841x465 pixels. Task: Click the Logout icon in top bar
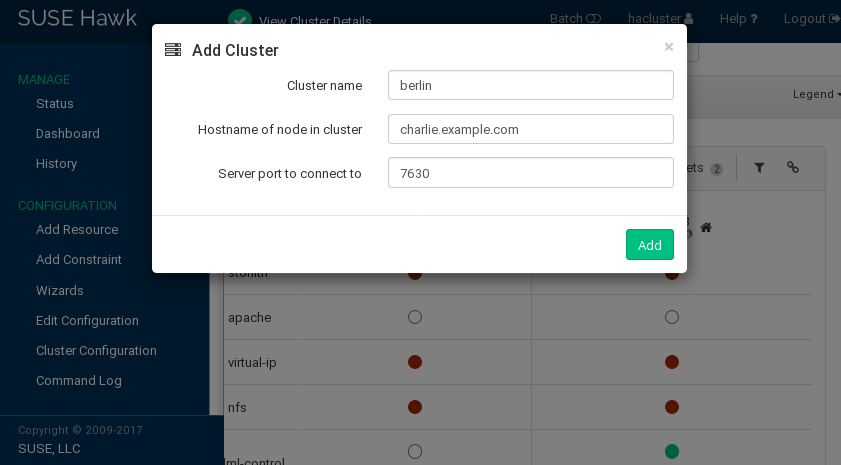[x=834, y=19]
